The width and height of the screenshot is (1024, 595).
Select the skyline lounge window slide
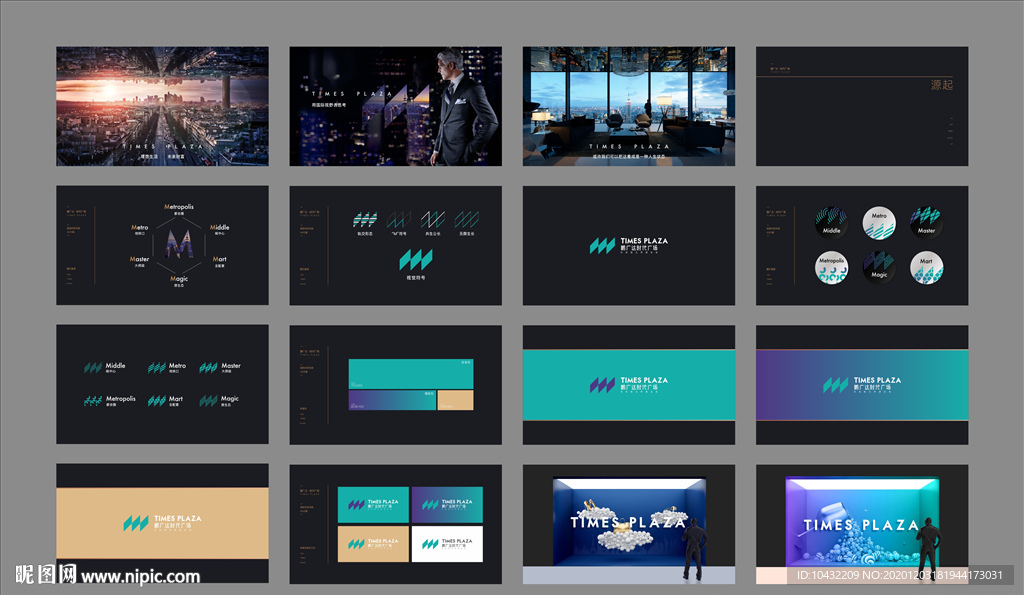(x=628, y=106)
